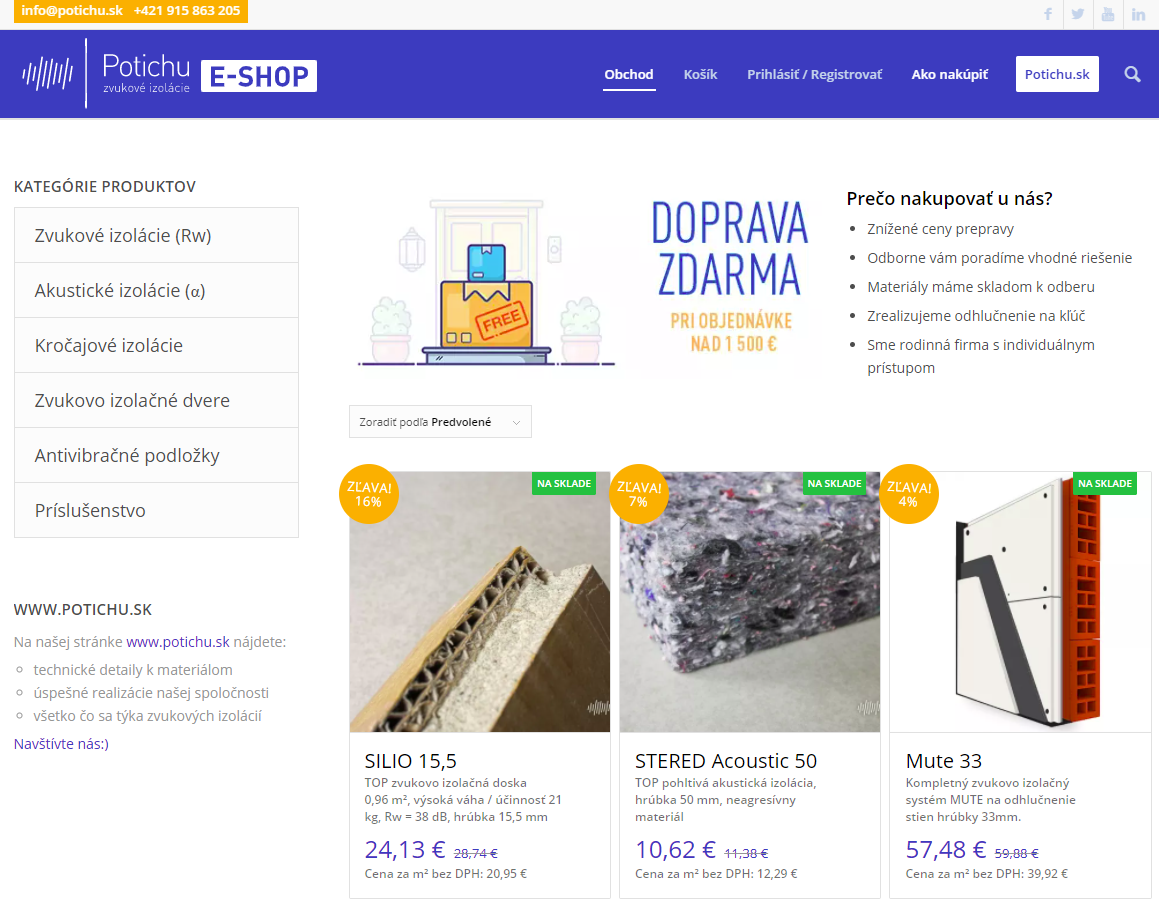This screenshot has width=1159, height=900.
Task: Click the 16% discount badge on SILIO
Action: (x=369, y=494)
